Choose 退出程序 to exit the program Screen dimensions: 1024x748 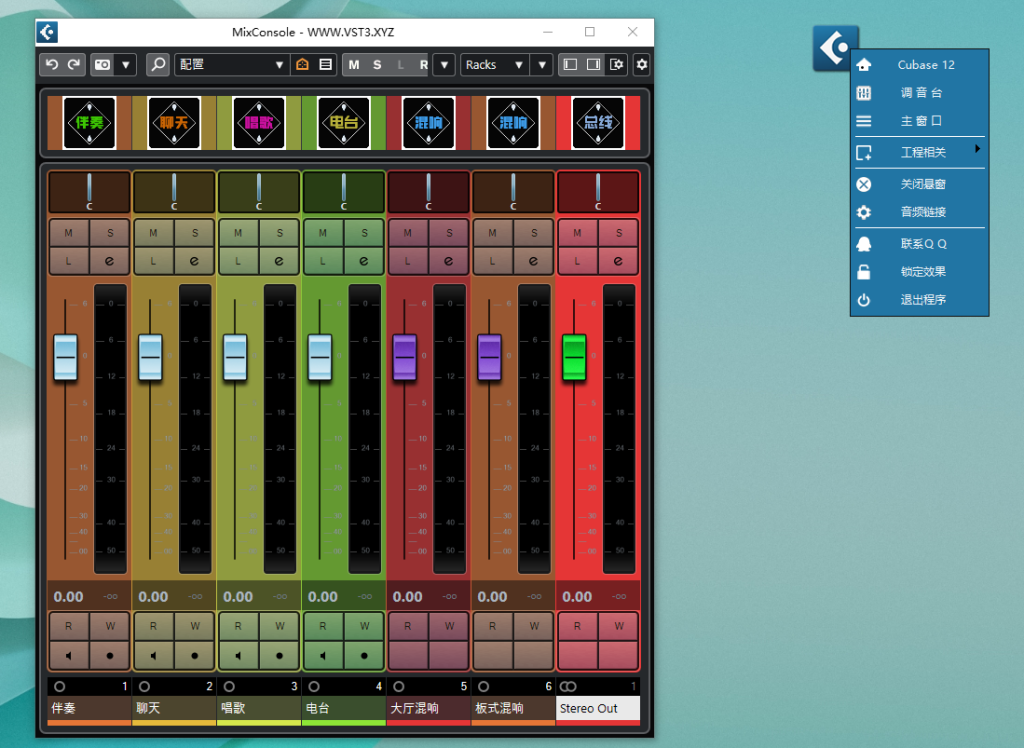point(920,300)
